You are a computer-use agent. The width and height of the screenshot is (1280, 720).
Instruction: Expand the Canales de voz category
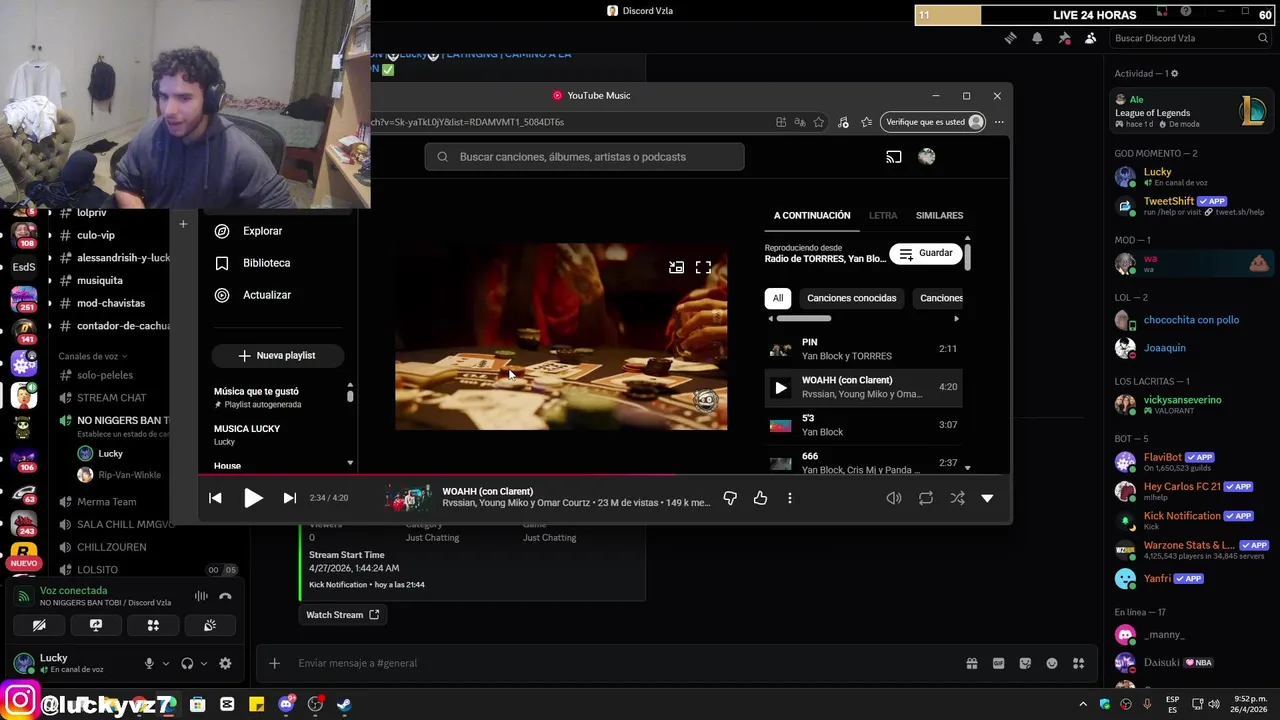click(93, 356)
